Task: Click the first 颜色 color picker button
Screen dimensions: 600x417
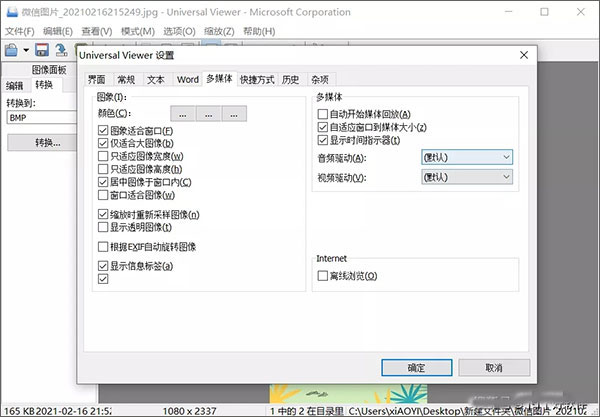Action: pyautogui.click(x=183, y=114)
